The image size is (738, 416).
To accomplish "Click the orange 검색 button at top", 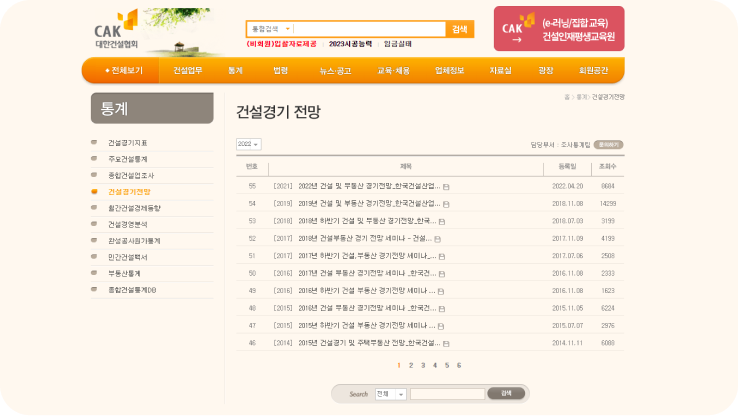I will click(460, 29).
